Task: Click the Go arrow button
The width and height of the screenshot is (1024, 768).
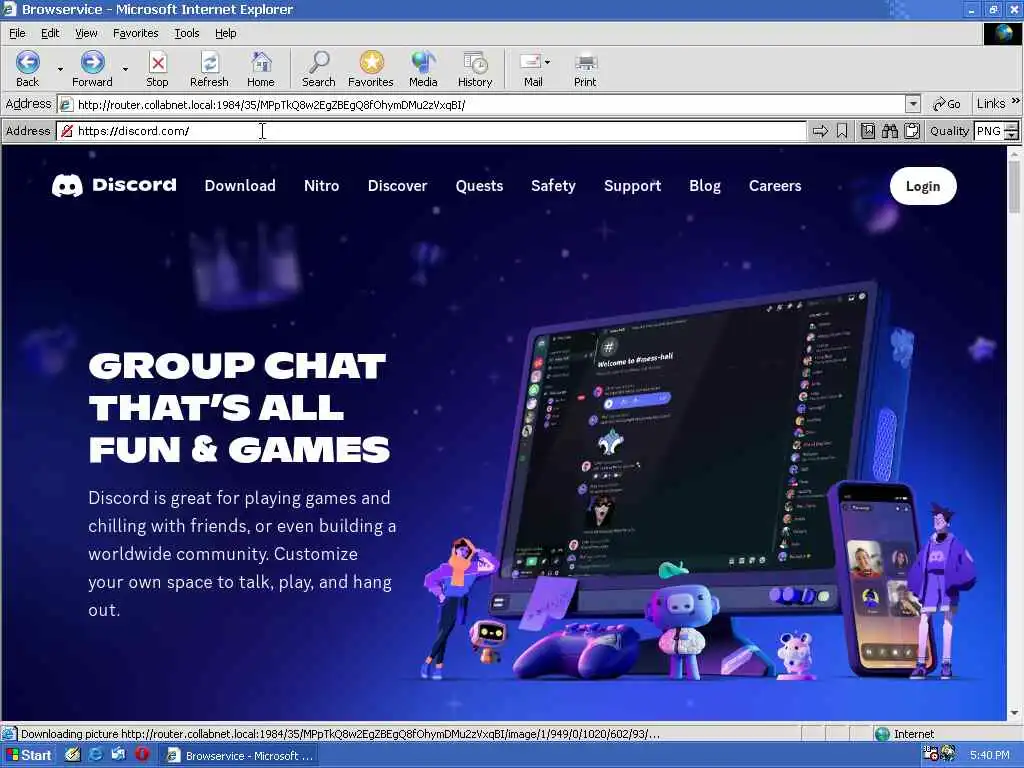Action: (946, 104)
